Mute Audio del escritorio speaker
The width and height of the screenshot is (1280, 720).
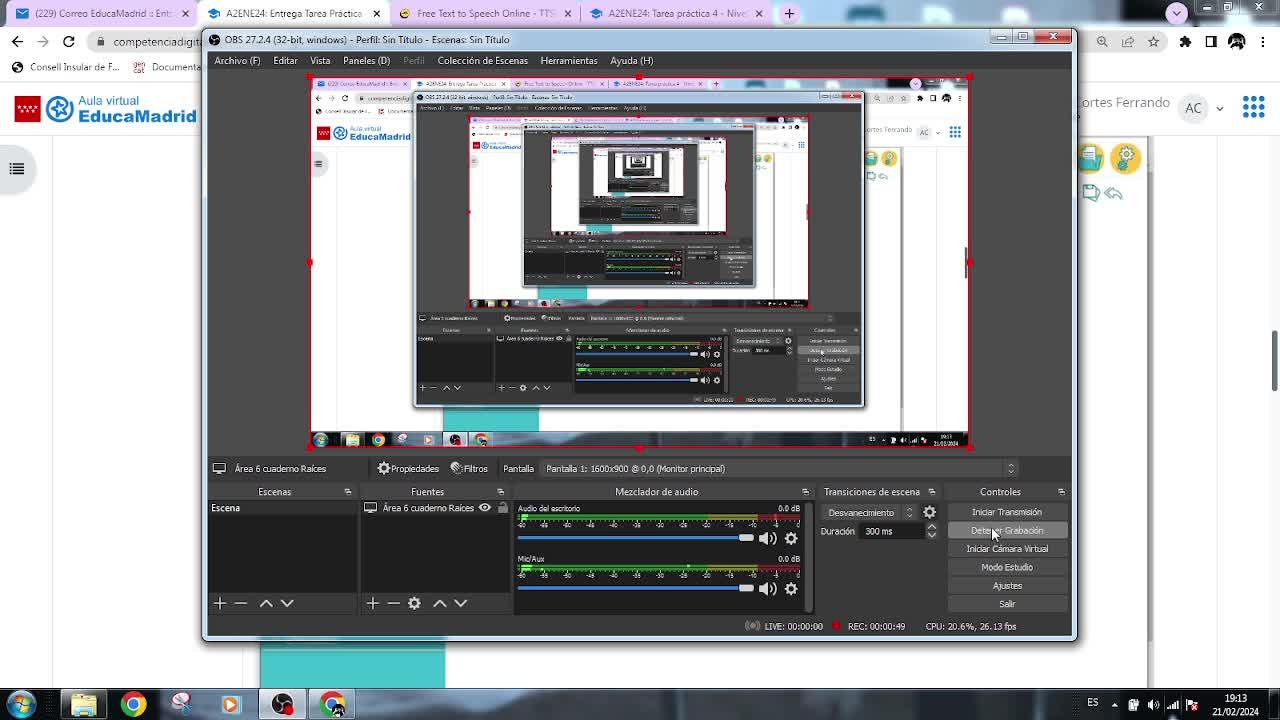coord(767,538)
